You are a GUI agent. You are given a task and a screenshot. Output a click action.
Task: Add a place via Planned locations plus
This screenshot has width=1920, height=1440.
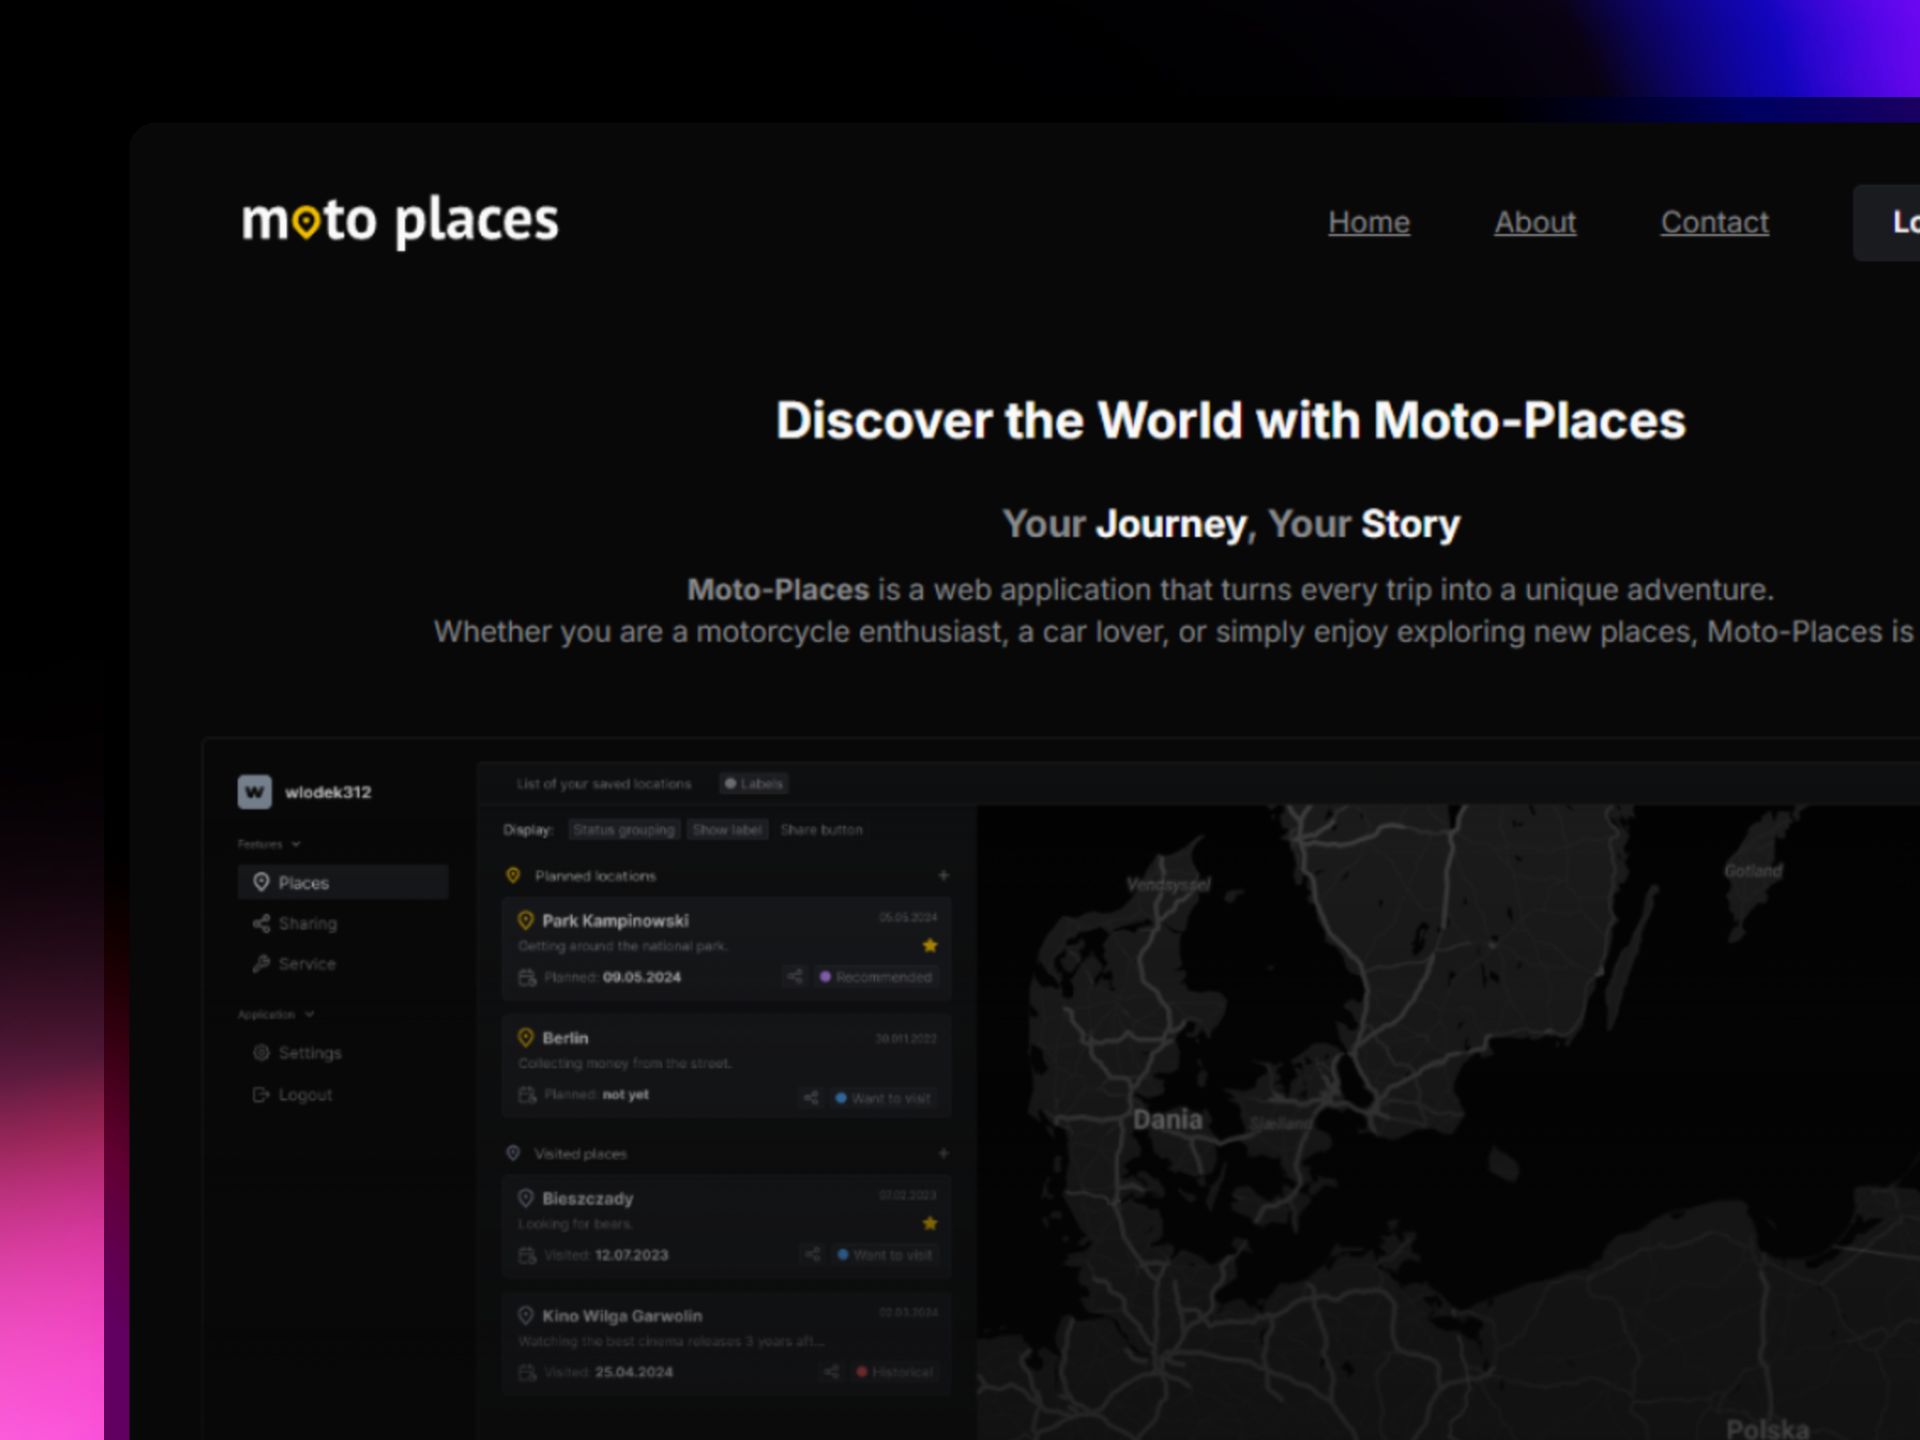click(x=943, y=876)
